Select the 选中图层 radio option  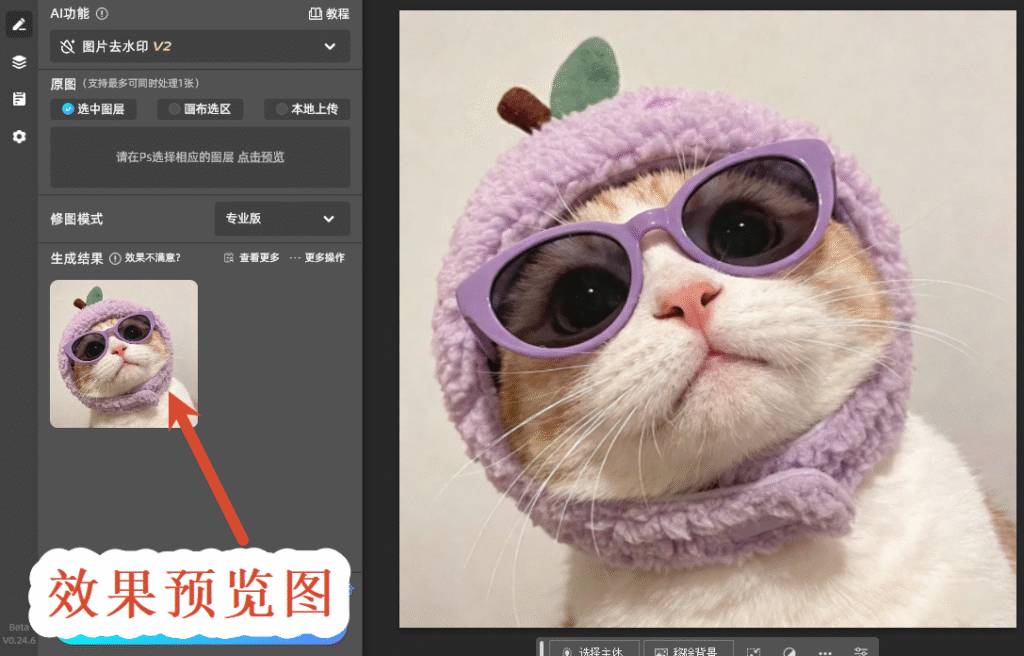[93, 109]
